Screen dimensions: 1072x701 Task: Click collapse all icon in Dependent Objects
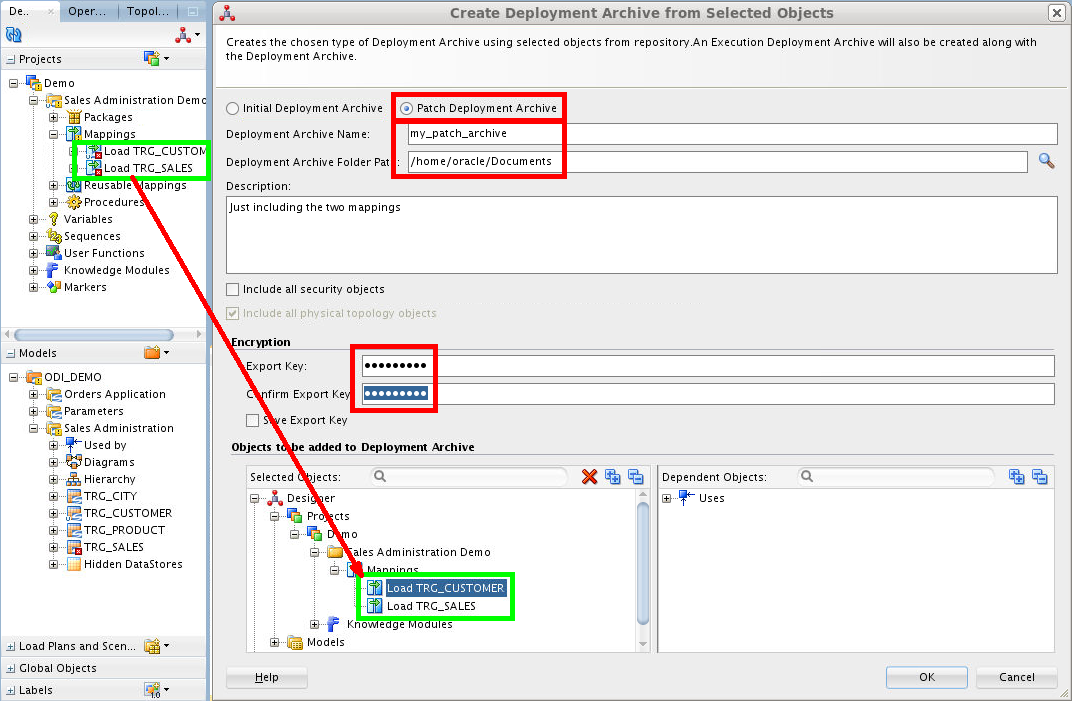coord(1040,477)
